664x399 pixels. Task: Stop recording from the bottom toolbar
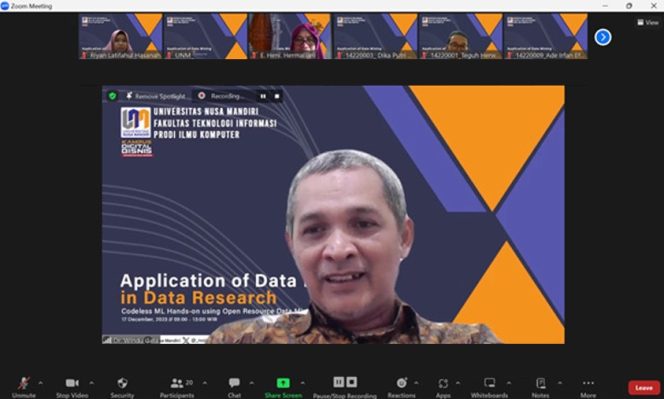(352, 382)
